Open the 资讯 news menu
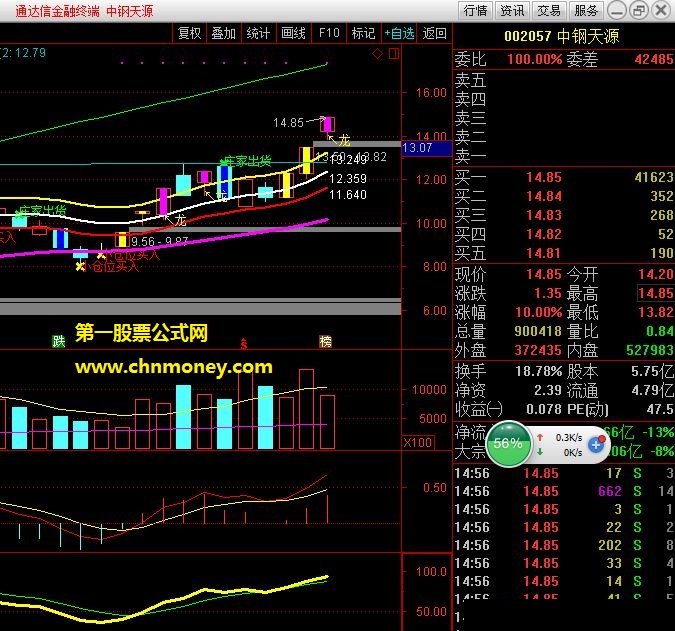This screenshot has width=675, height=631. click(512, 10)
